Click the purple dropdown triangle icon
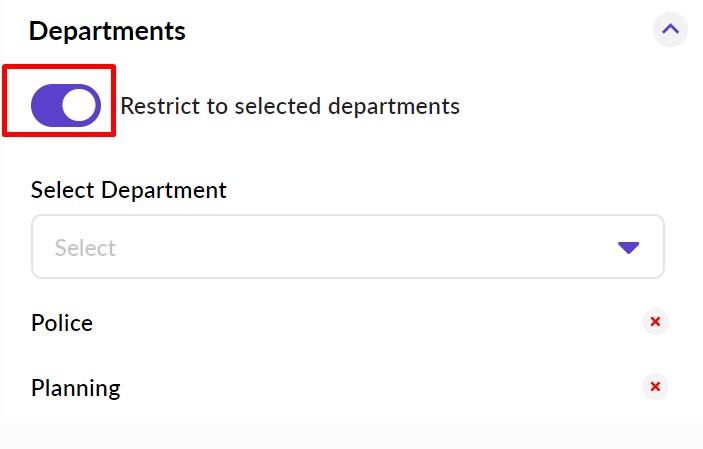This screenshot has width=703, height=449. tap(628, 248)
